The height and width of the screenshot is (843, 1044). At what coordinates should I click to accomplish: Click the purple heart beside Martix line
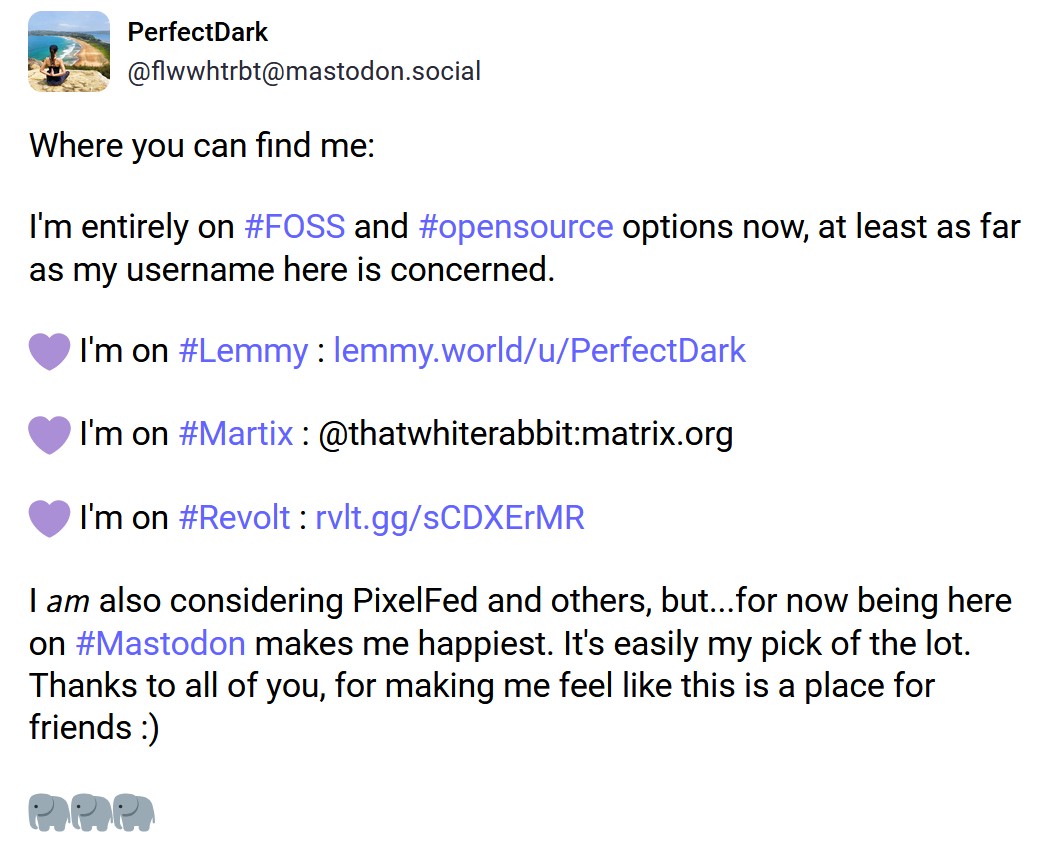(x=49, y=434)
